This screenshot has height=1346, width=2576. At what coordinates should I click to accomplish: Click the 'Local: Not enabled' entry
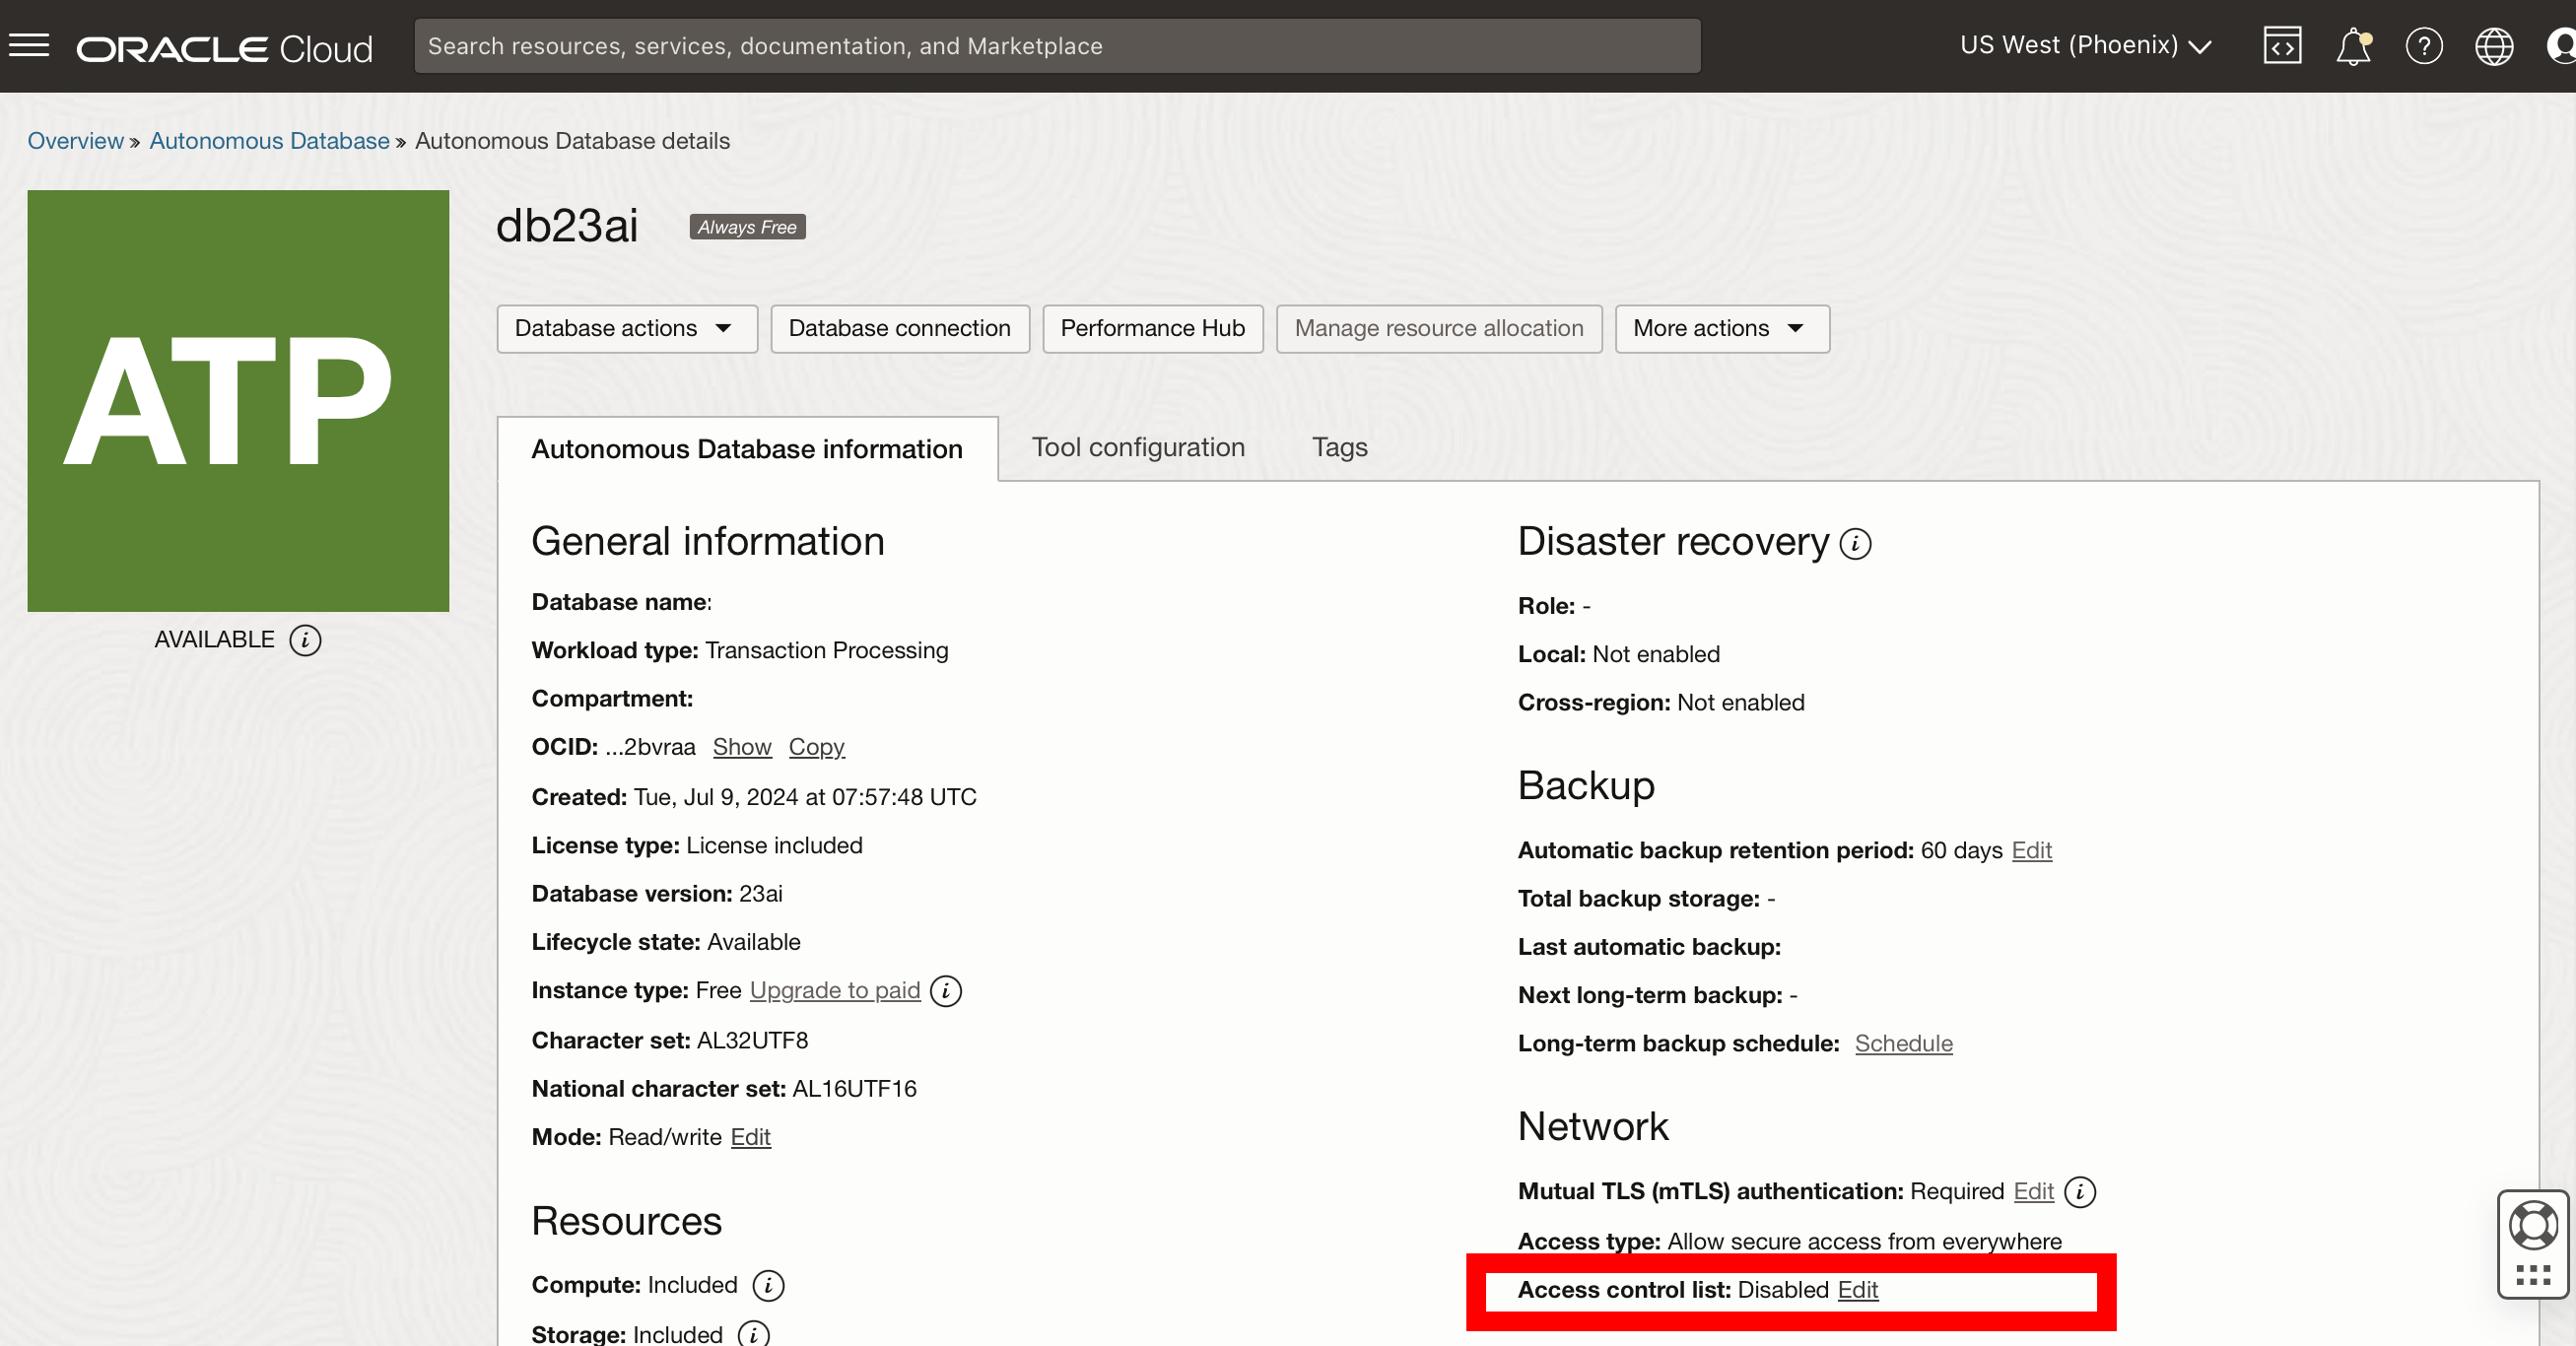pyautogui.click(x=1618, y=654)
